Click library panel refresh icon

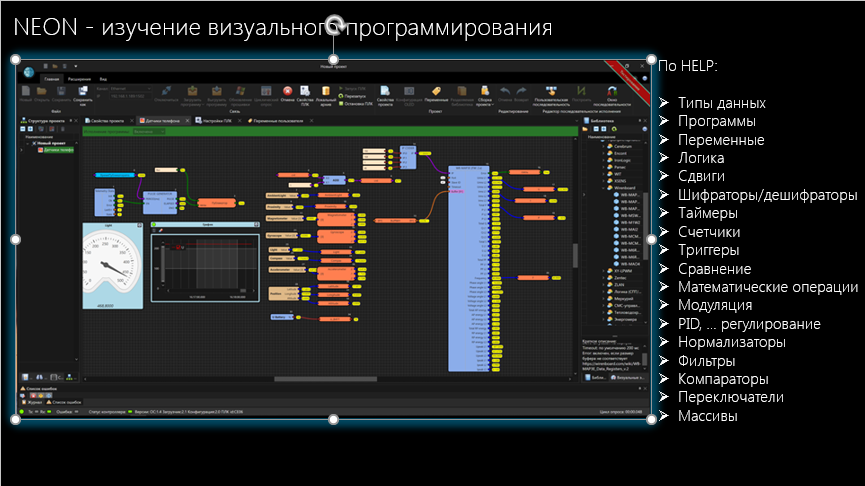click(614, 129)
